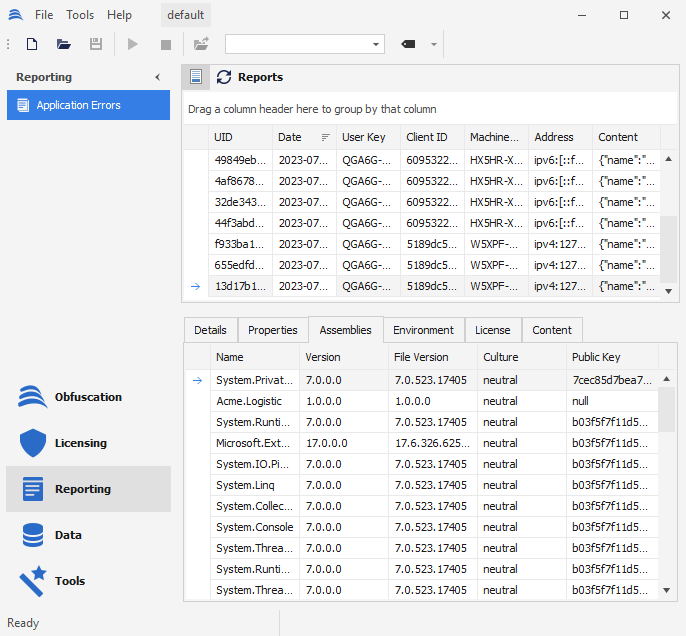Viewport: 686px width, 636px height.
Task: Click the tag label icon in toolbar
Action: 408,44
